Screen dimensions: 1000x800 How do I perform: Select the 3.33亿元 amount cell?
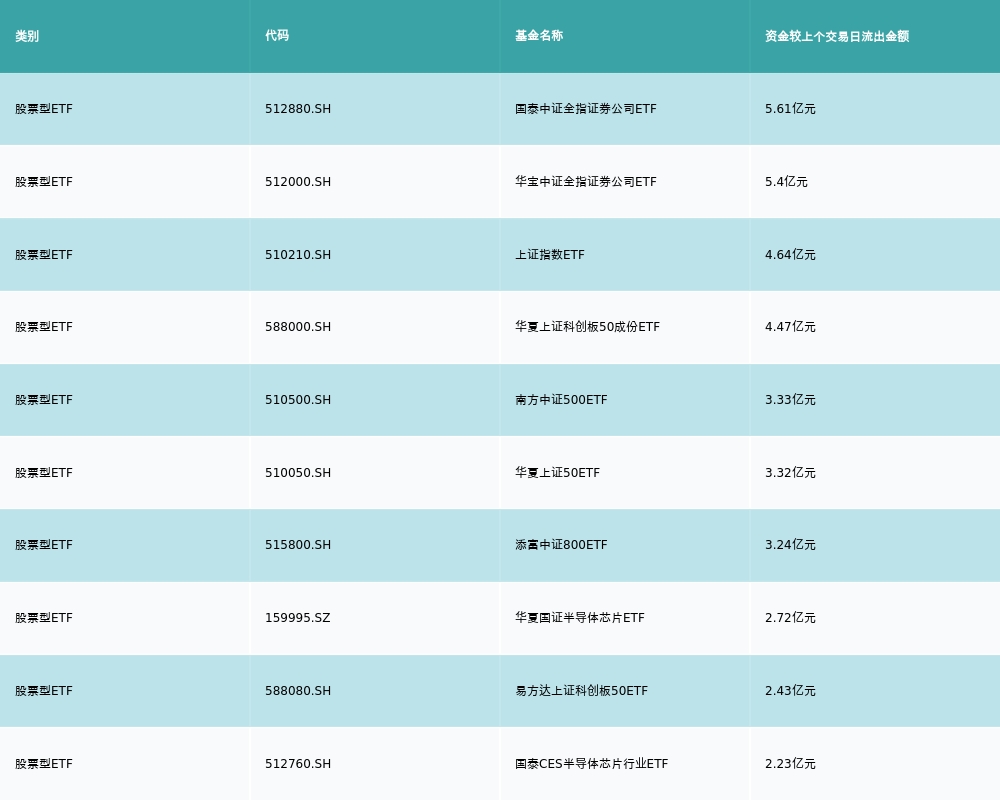[x=790, y=400]
